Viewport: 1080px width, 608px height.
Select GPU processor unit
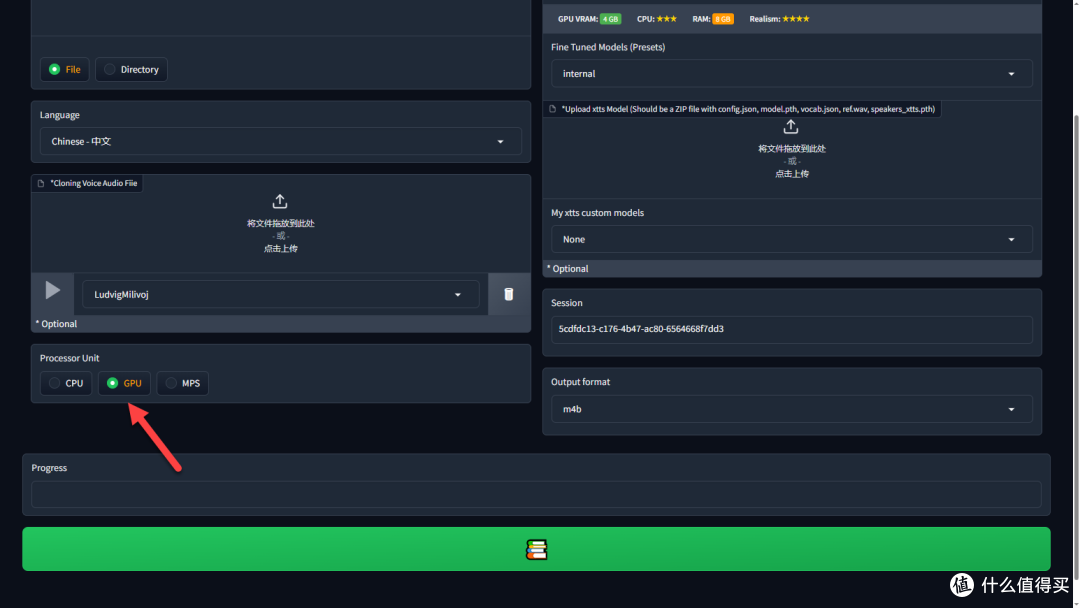[x=124, y=383]
